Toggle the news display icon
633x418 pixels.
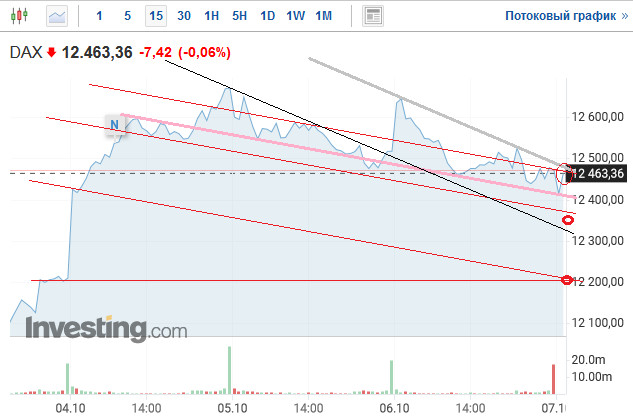pyautogui.click(x=373, y=16)
